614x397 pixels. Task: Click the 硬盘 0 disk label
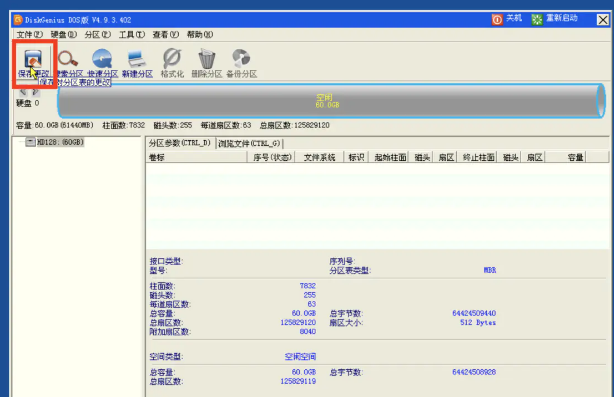(27, 103)
